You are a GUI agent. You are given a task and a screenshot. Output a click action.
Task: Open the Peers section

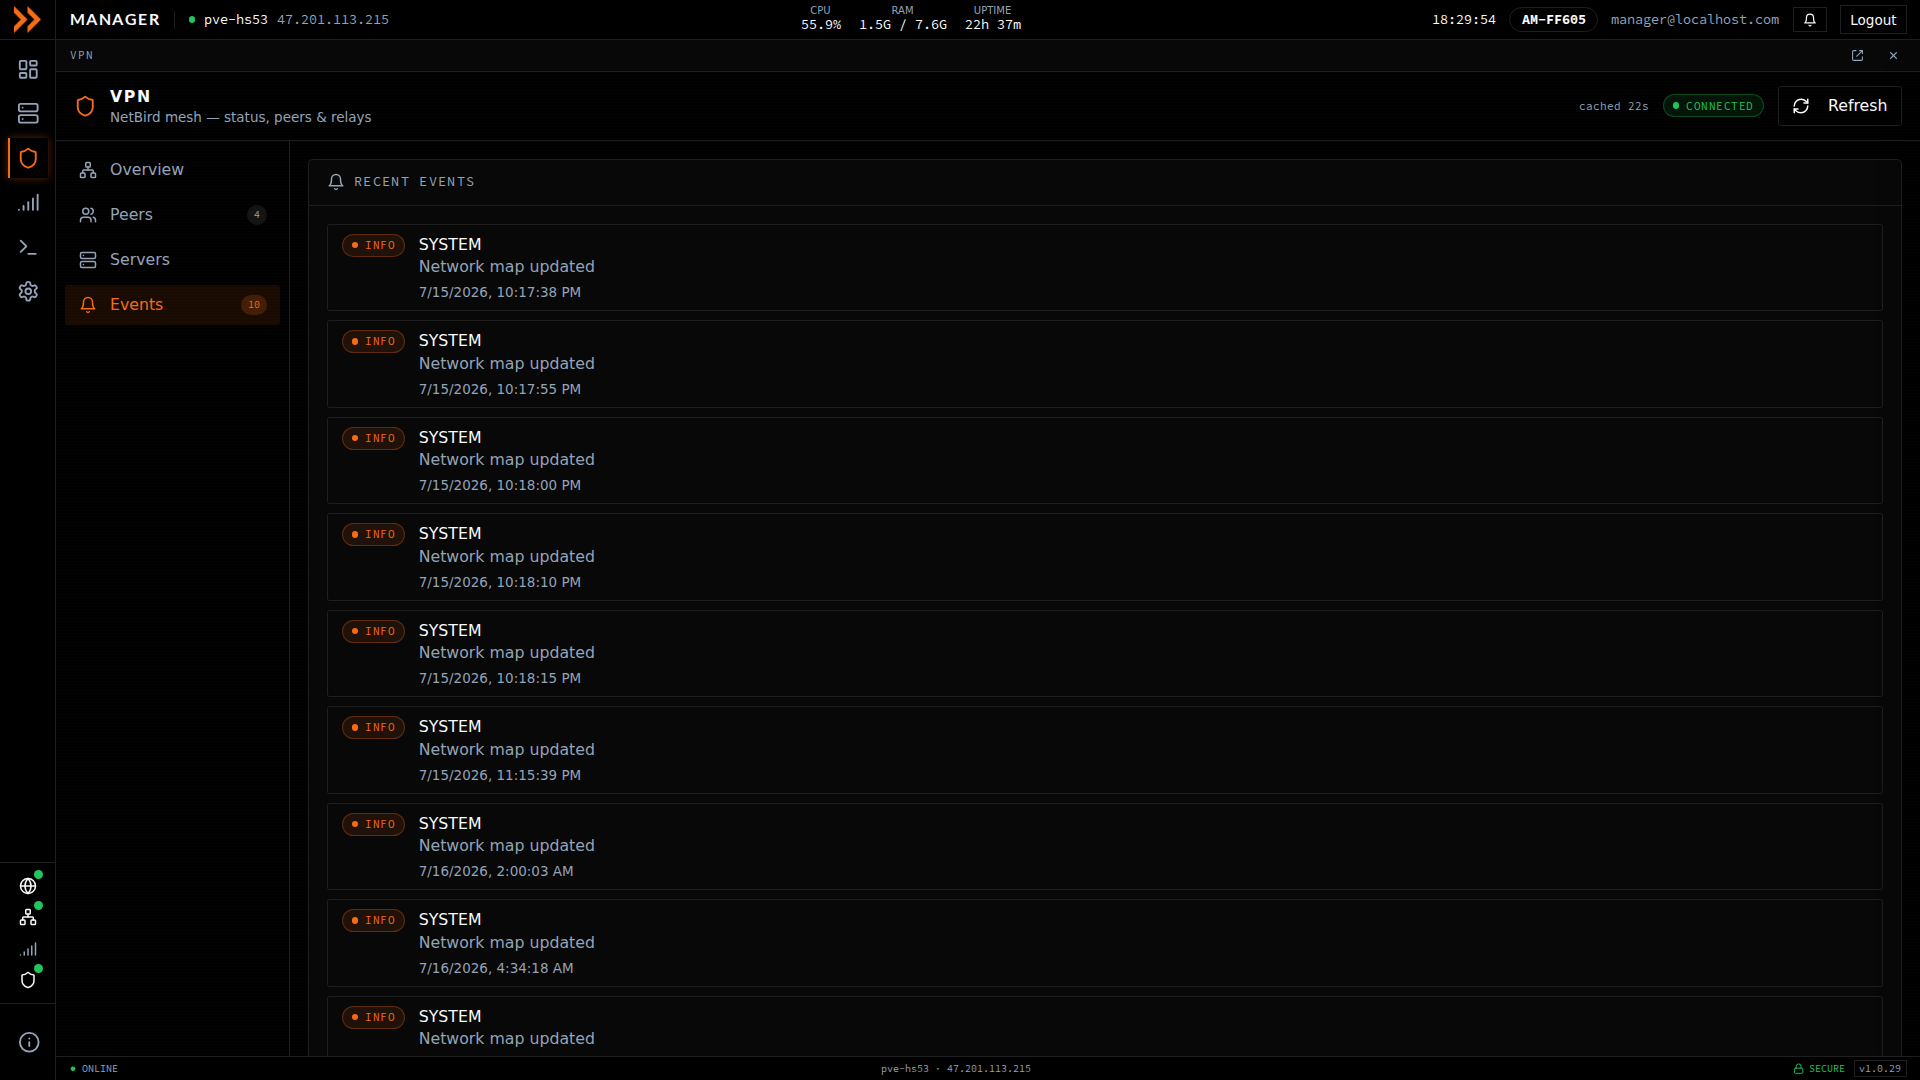(172, 215)
